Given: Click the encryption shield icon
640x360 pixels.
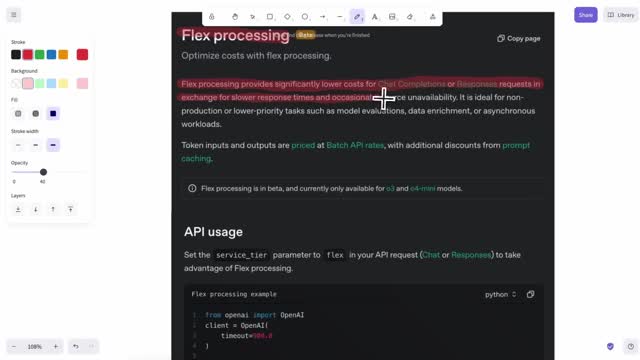Looking at the screenshot, I should point(610,347).
